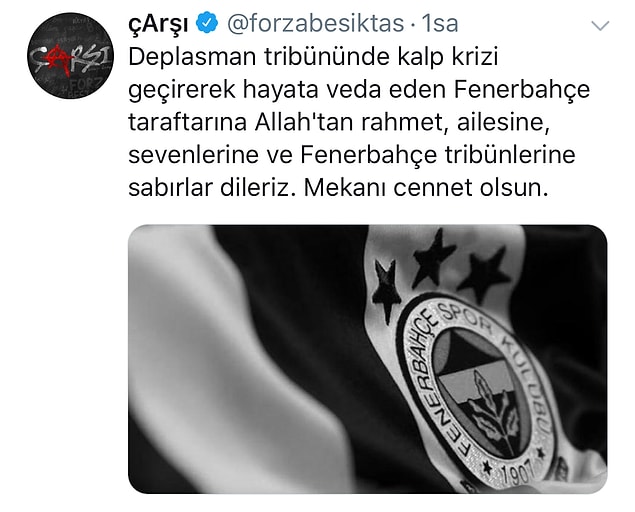Open the attached photo by its white stripe
The height and width of the screenshot is (512, 635).
(x=227, y=356)
